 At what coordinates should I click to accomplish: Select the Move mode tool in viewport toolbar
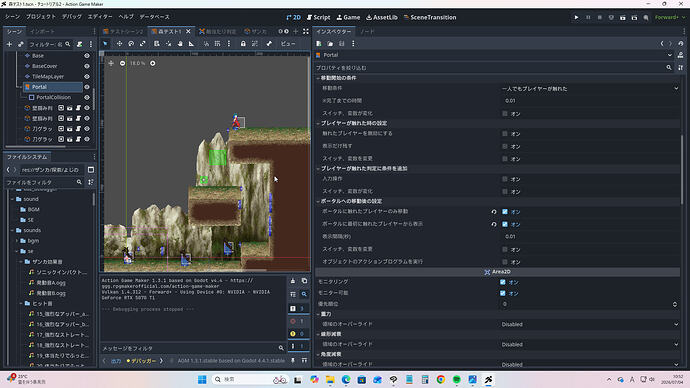[119, 44]
